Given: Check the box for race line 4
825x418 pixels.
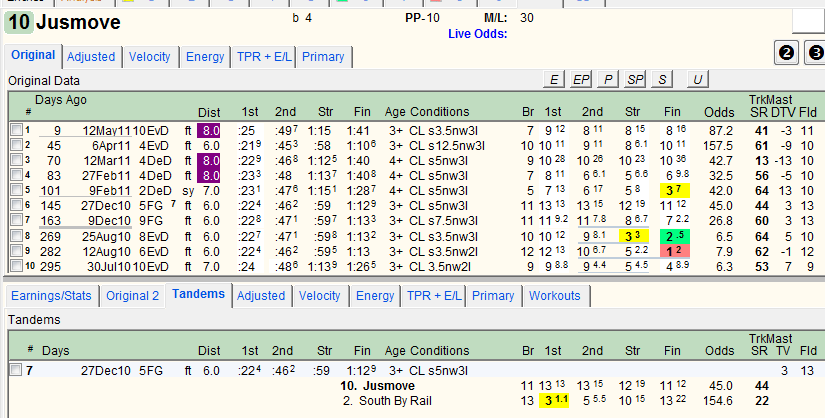Looking at the screenshot, I should pyautogui.click(x=17, y=175).
